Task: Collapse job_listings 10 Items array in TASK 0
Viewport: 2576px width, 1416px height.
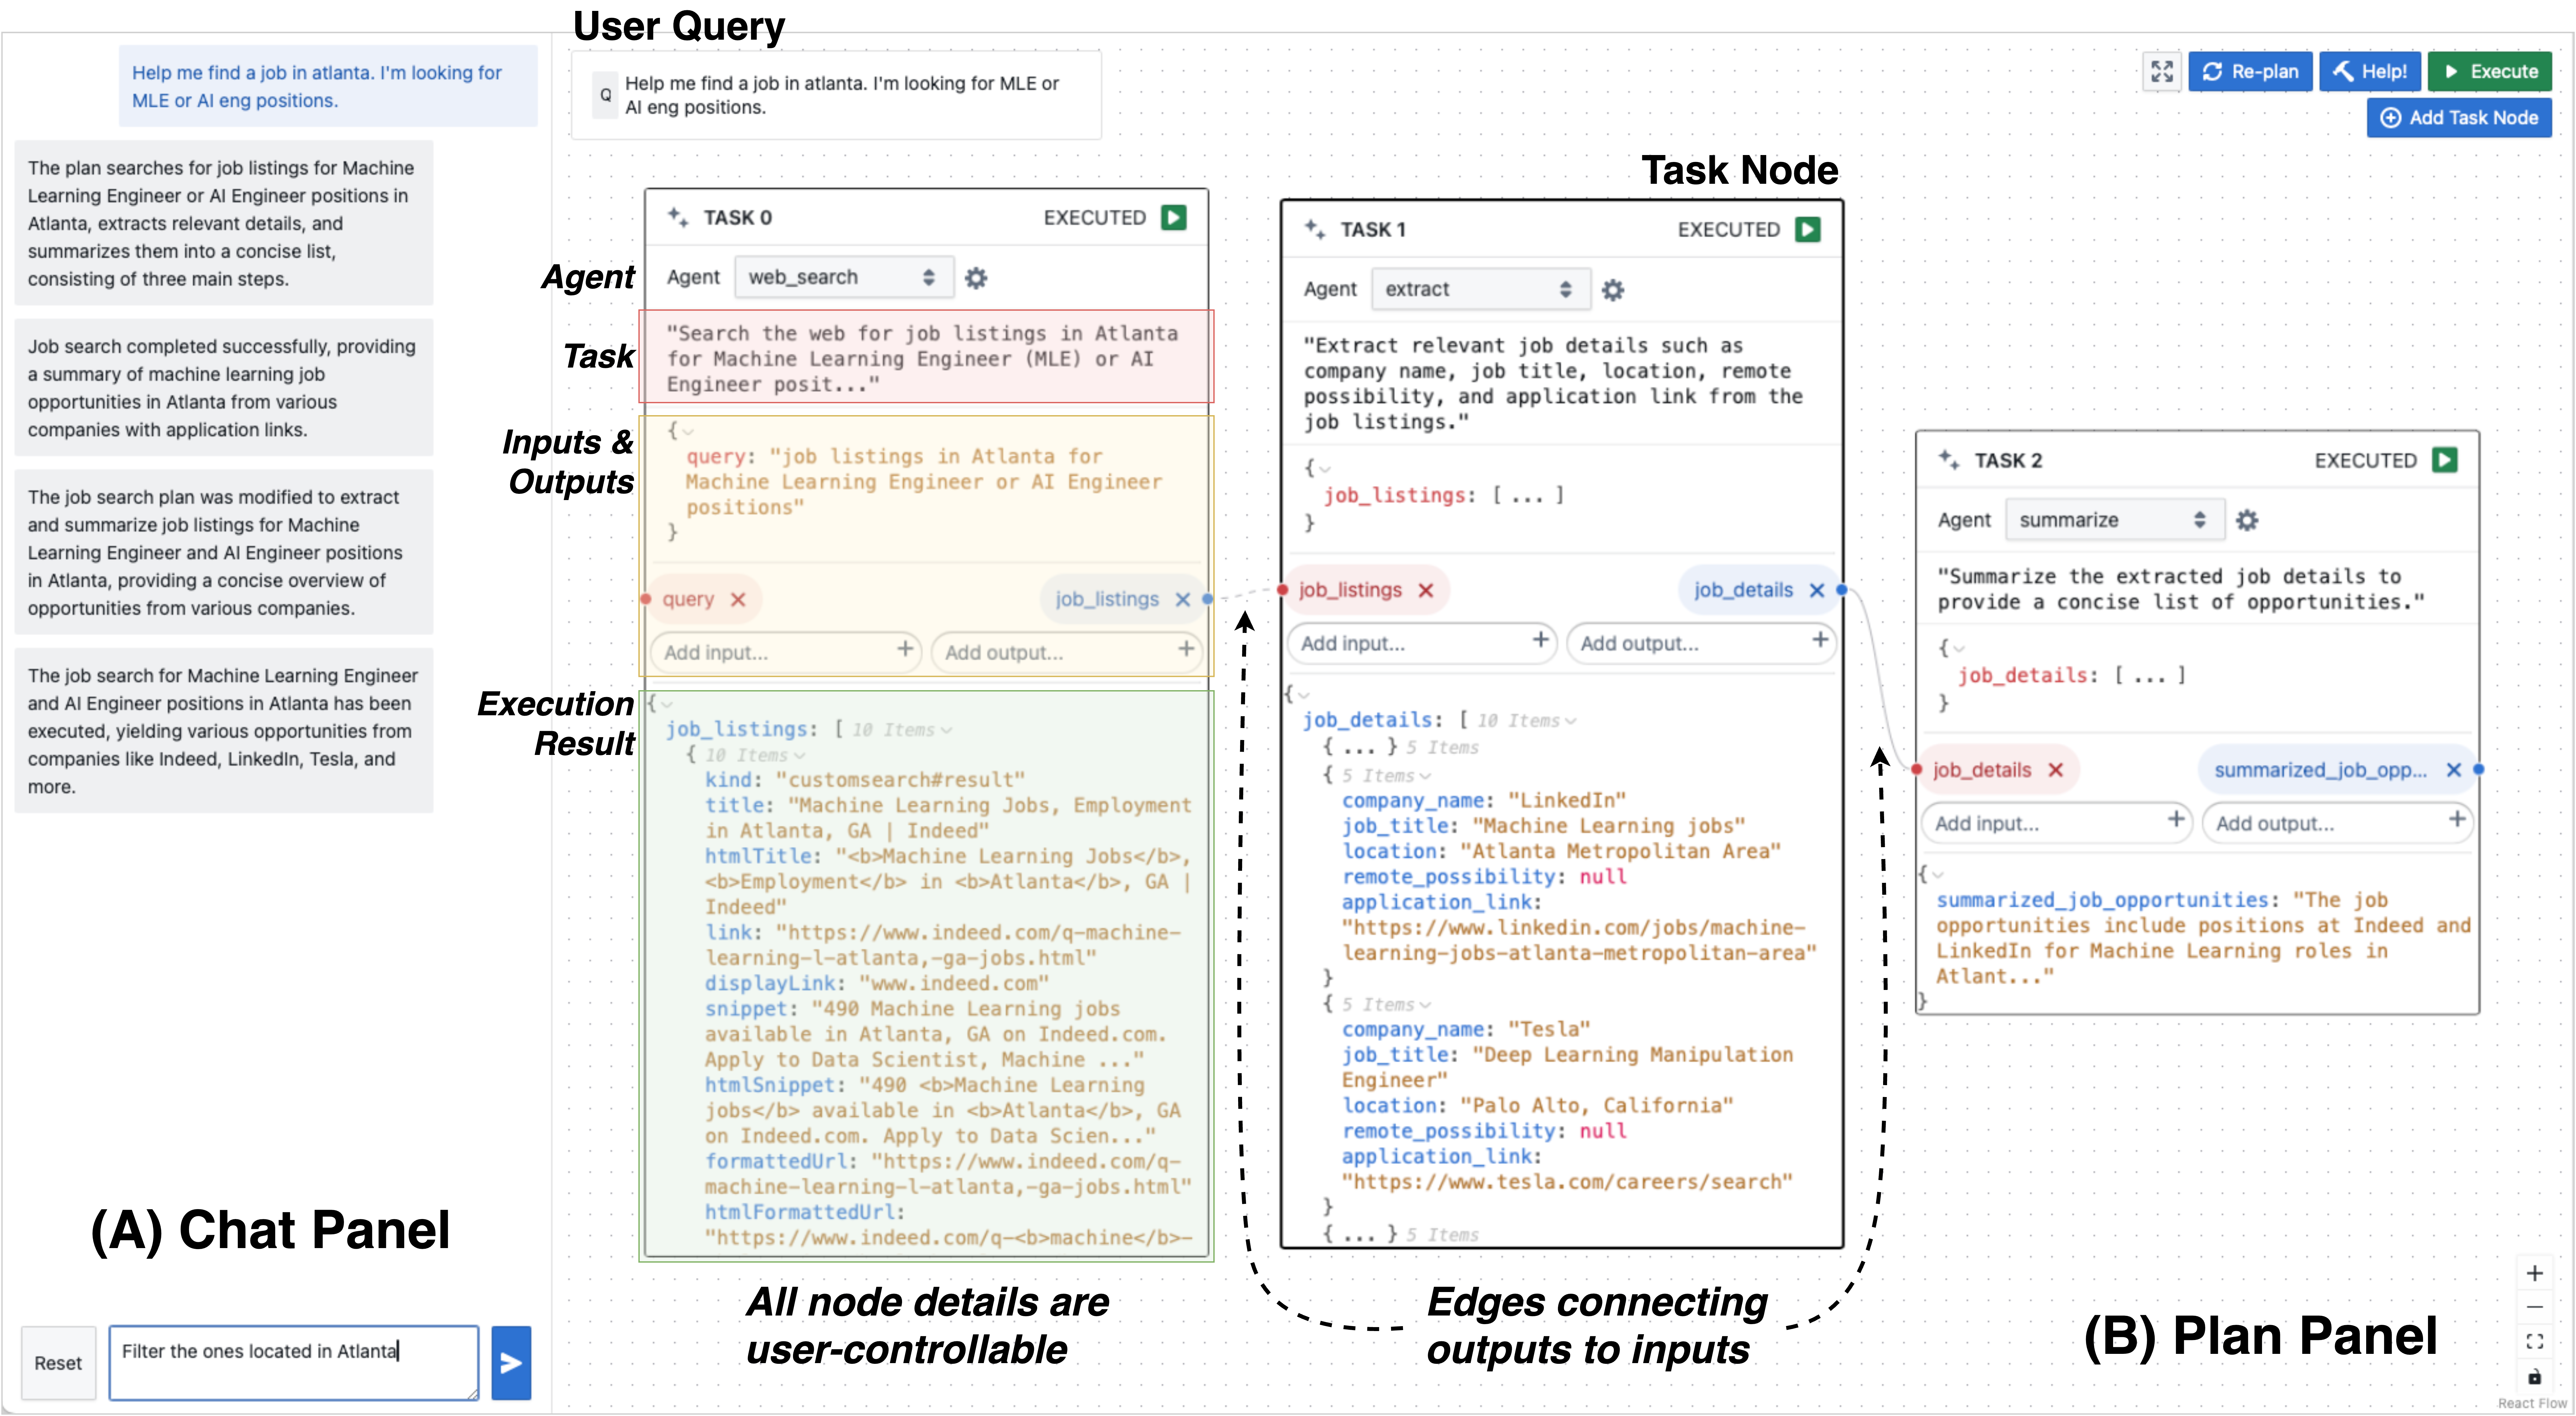Action: point(946,731)
